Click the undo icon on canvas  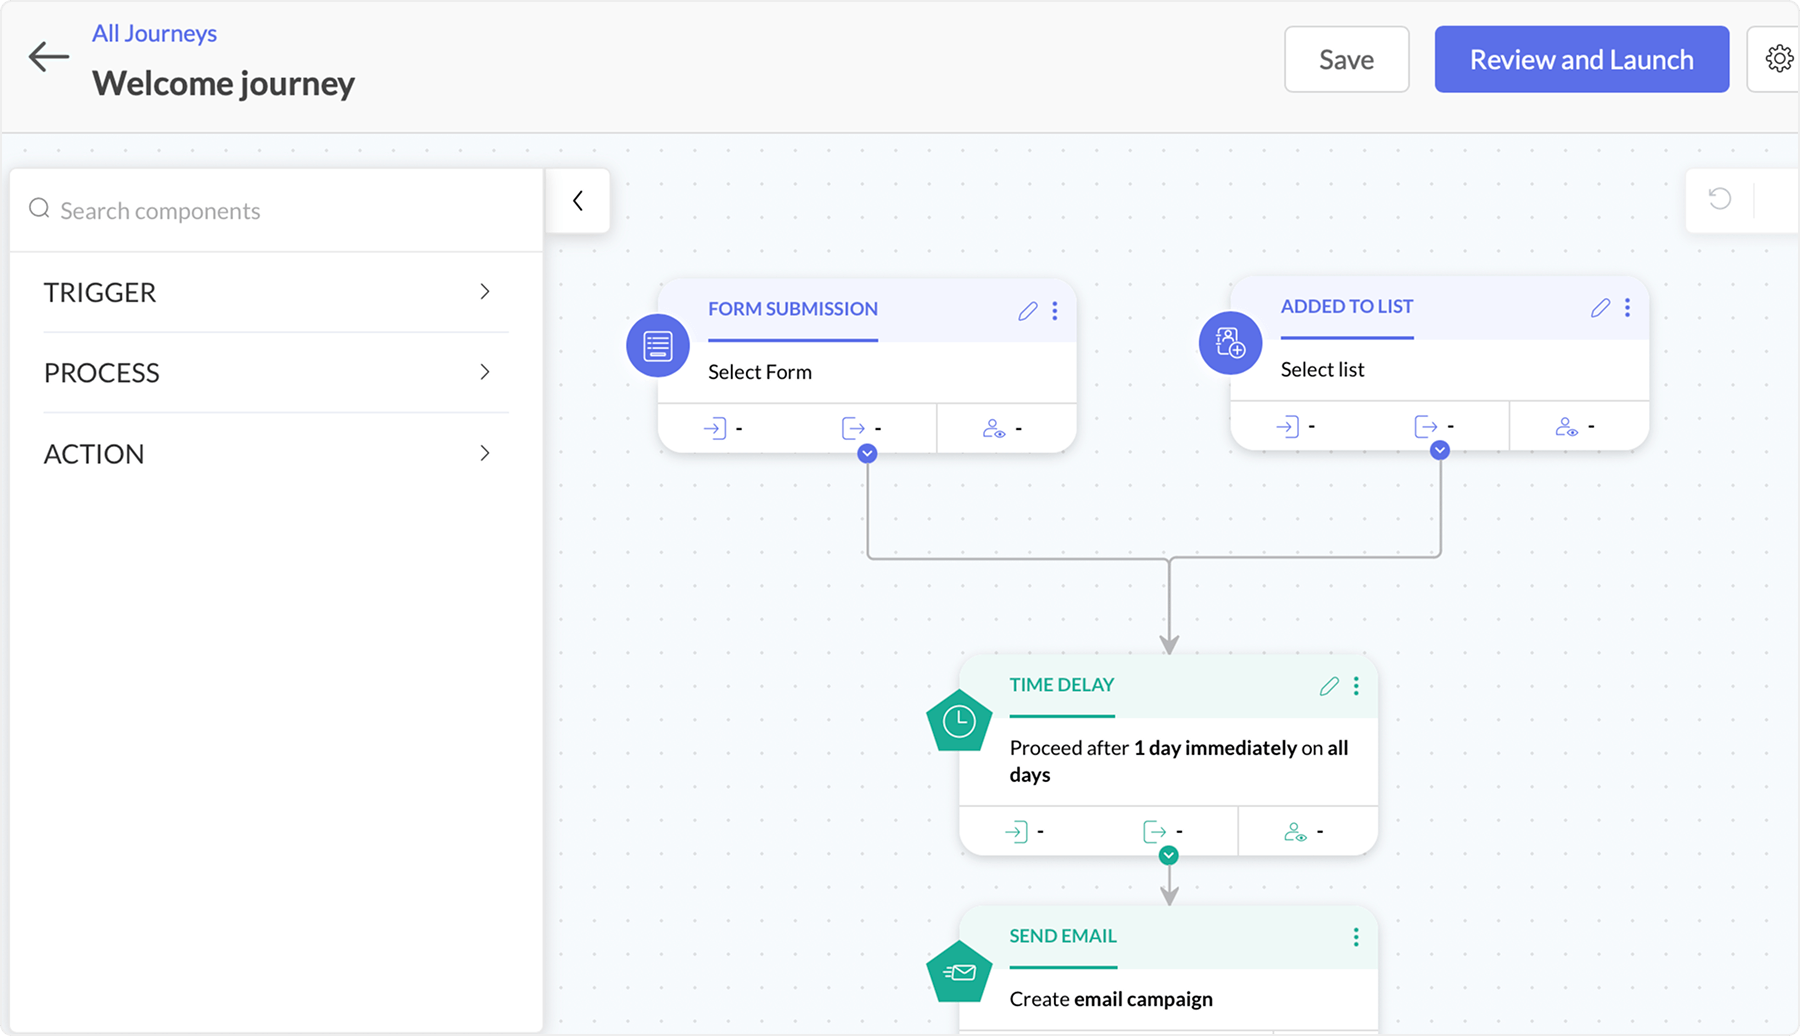click(1719, 199)
